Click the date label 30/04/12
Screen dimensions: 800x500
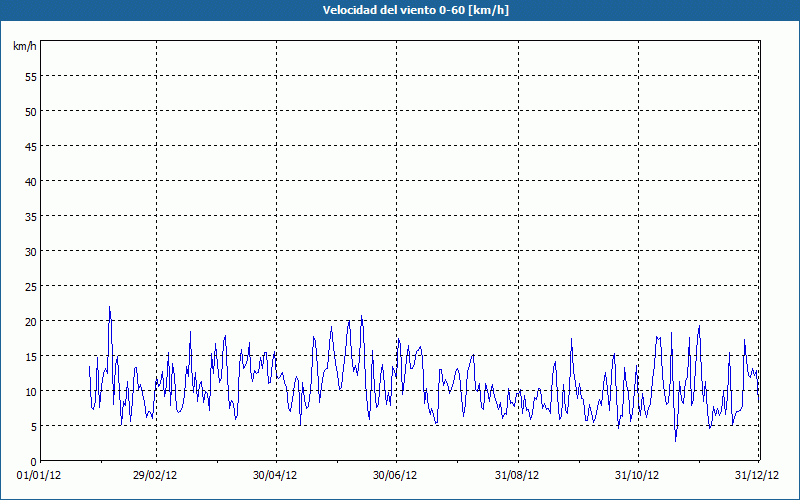tap(275, 476)
